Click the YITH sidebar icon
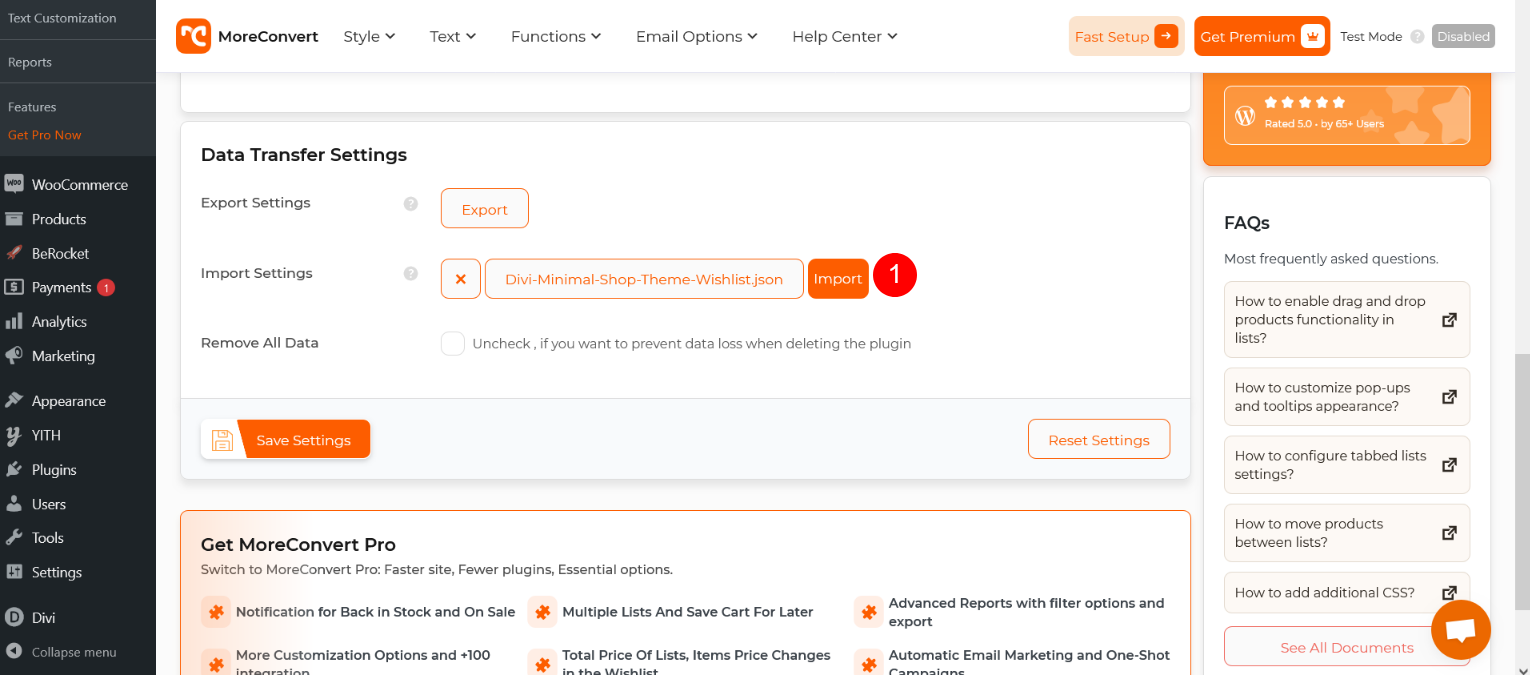 pos(14,435)
